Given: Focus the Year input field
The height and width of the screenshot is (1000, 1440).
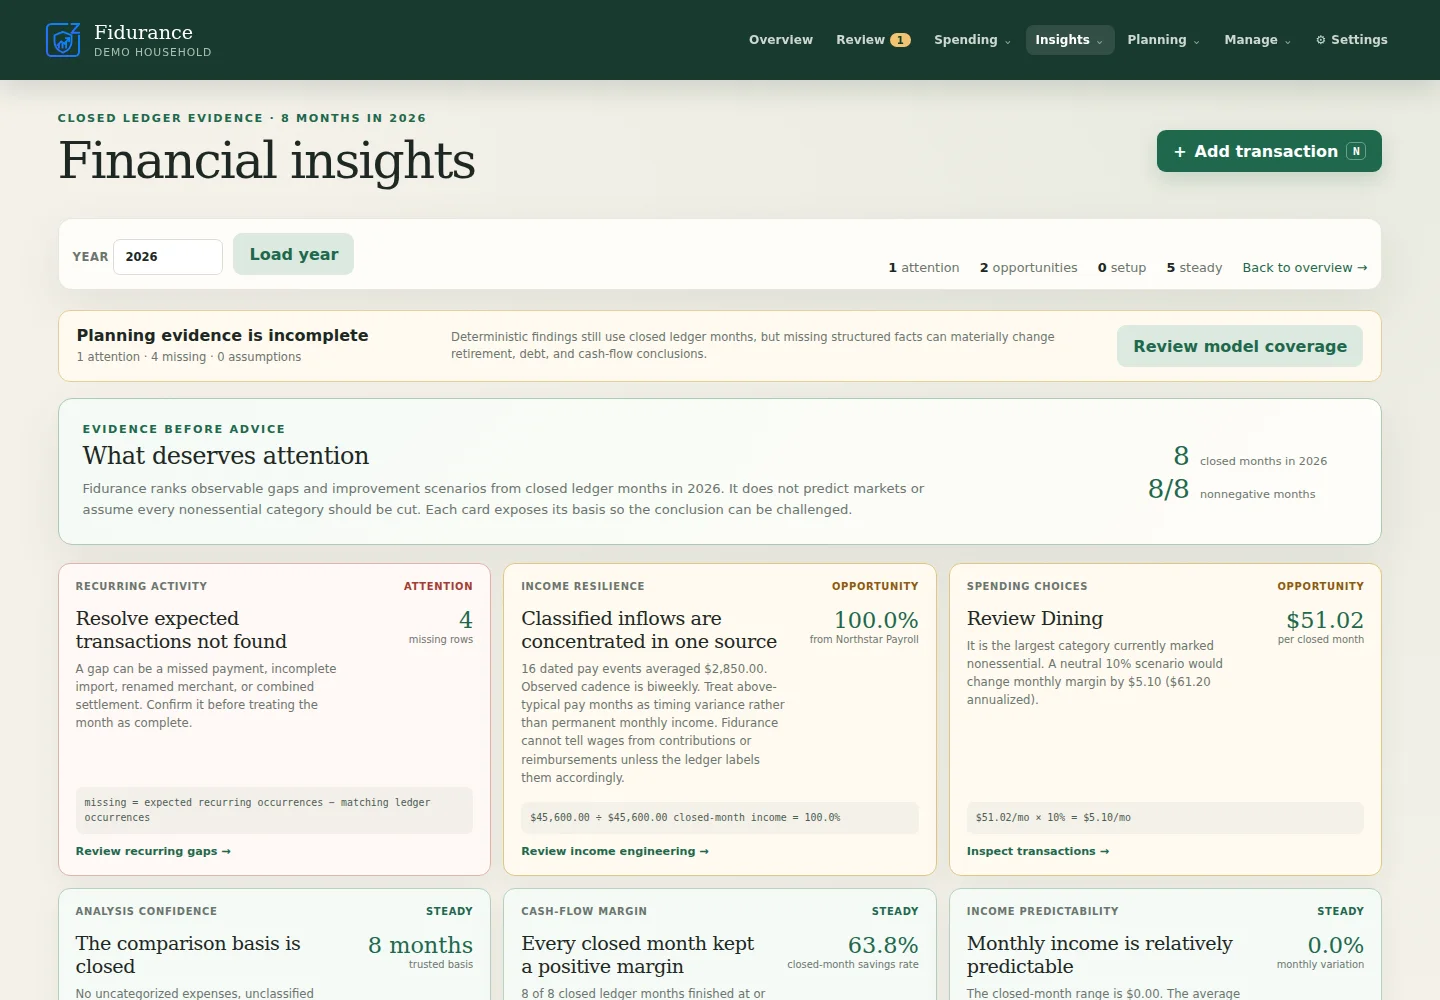Looking at the screenshot, I should click(168, 257).
